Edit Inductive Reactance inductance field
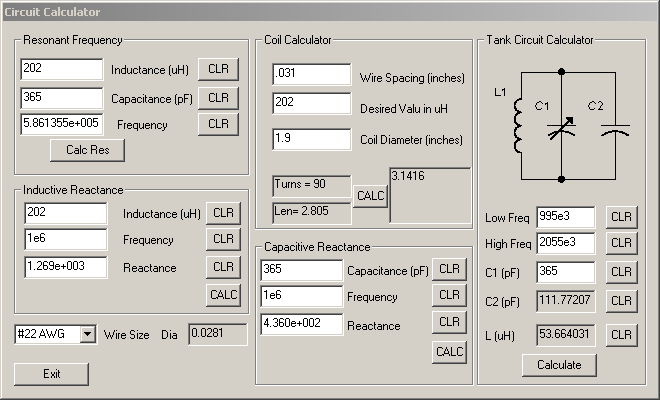660x400 pixels. pos(66,213)
